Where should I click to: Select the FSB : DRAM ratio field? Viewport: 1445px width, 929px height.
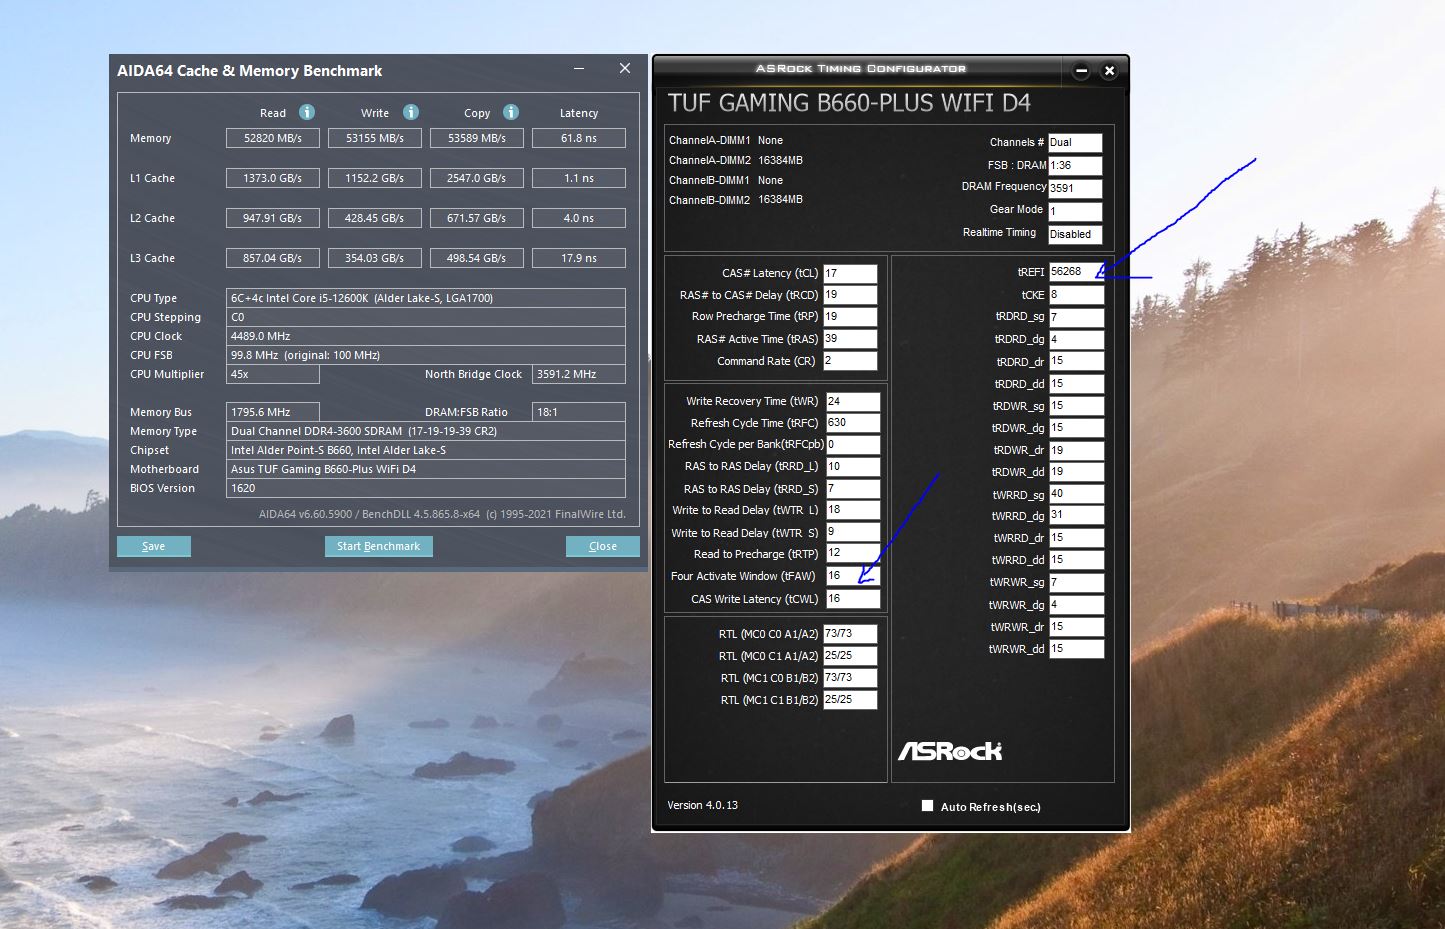[x=1075, y=166]
